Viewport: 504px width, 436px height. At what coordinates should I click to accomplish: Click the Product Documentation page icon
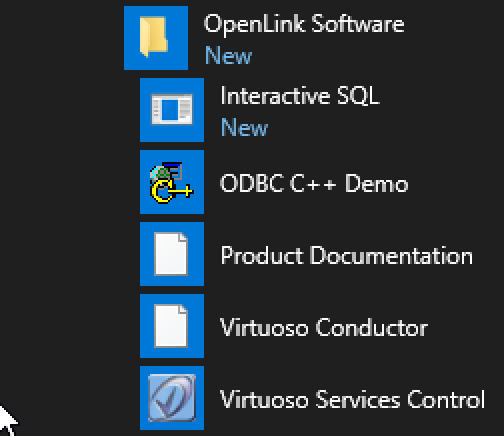point(172,254)
